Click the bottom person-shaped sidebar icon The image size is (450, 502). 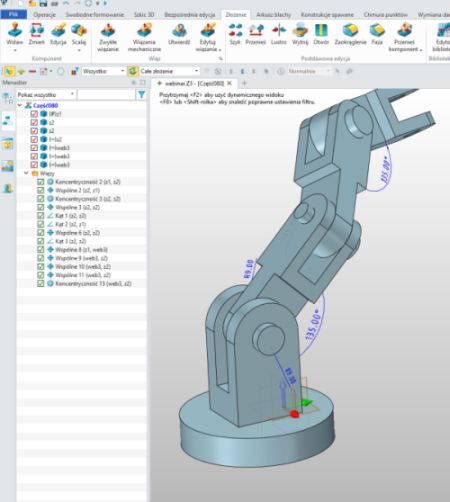point(8,188)
